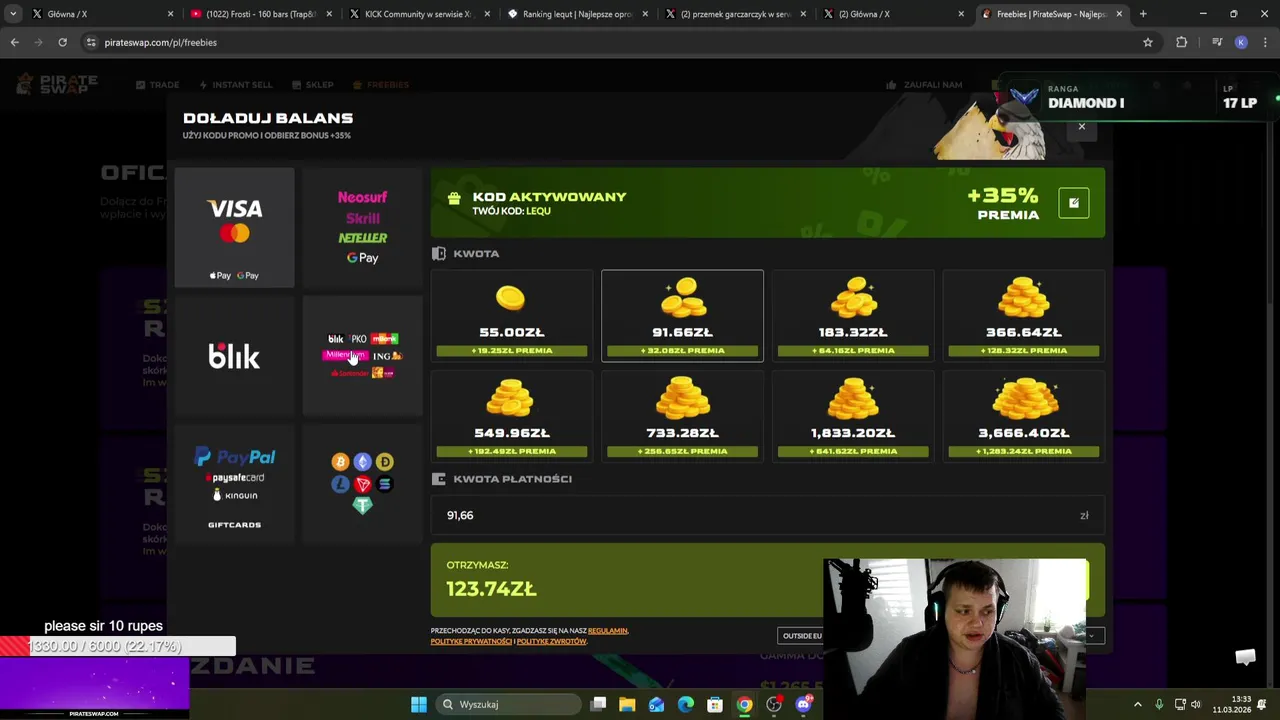Image resolution: width=1280 pixels, height=720 pixels.
Task: Open the notification bell in system tray
Action: pos(1263,704)
